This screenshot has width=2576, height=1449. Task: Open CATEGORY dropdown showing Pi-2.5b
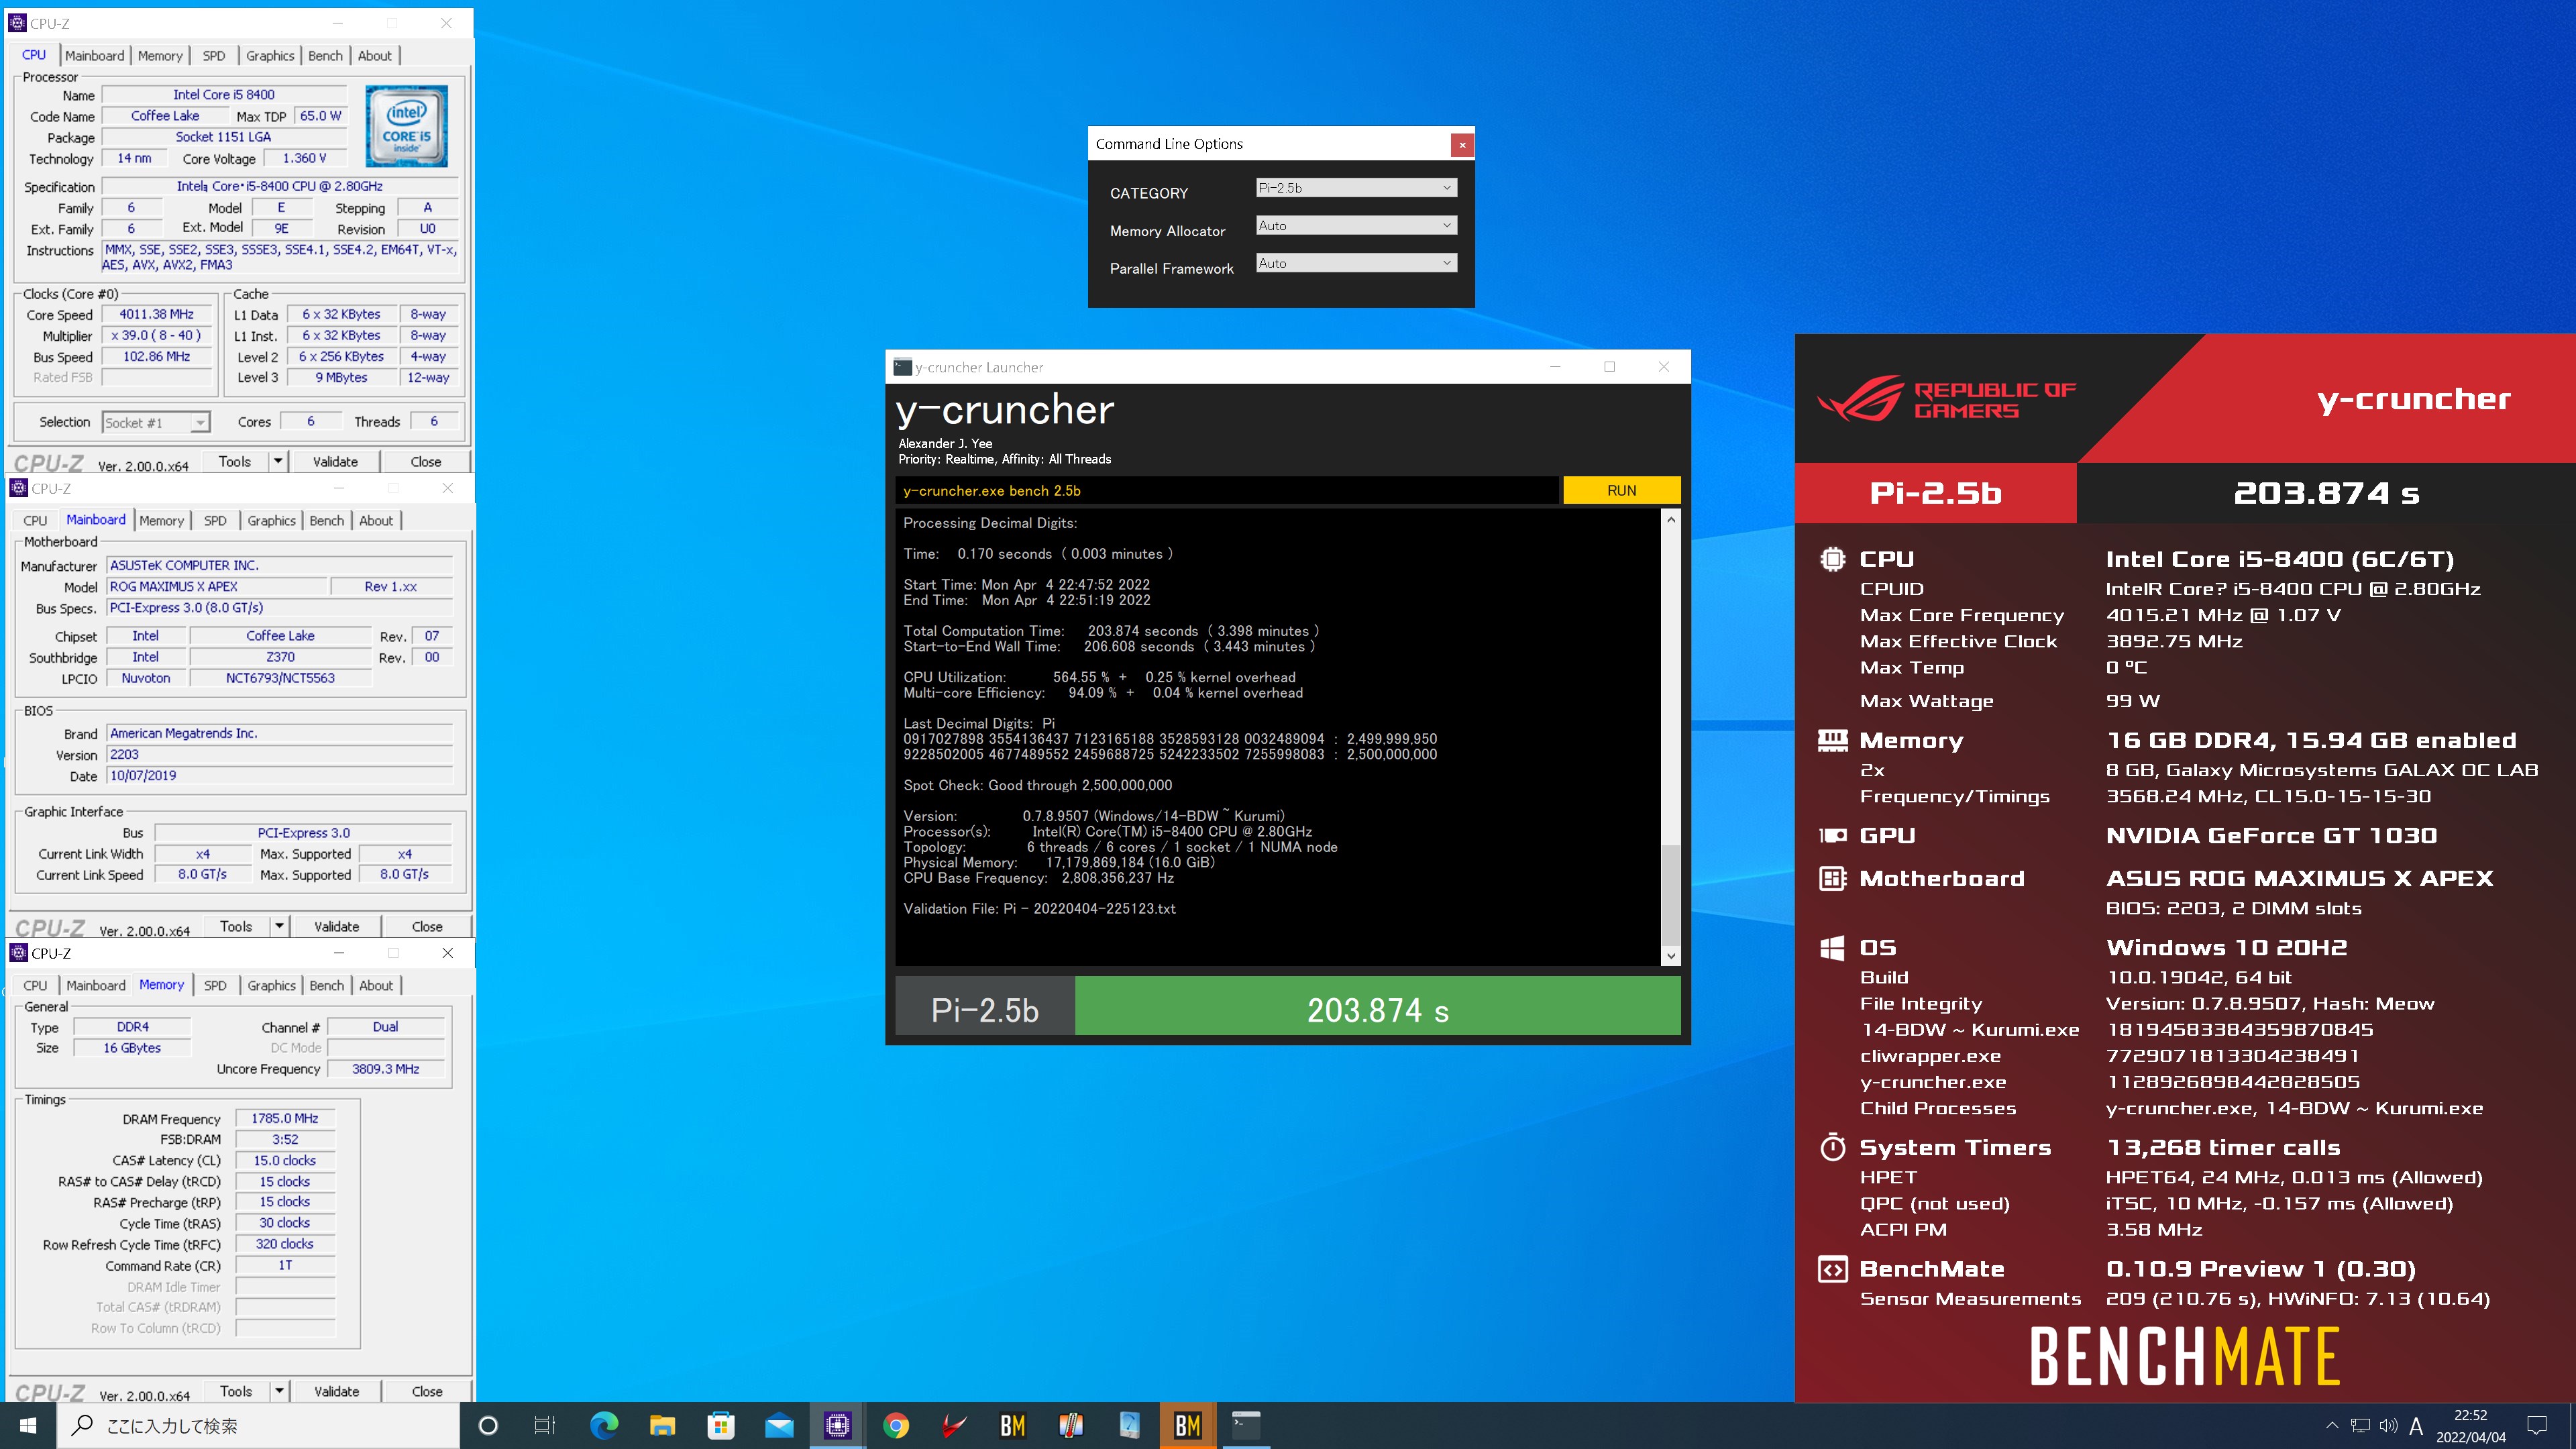1356,188
